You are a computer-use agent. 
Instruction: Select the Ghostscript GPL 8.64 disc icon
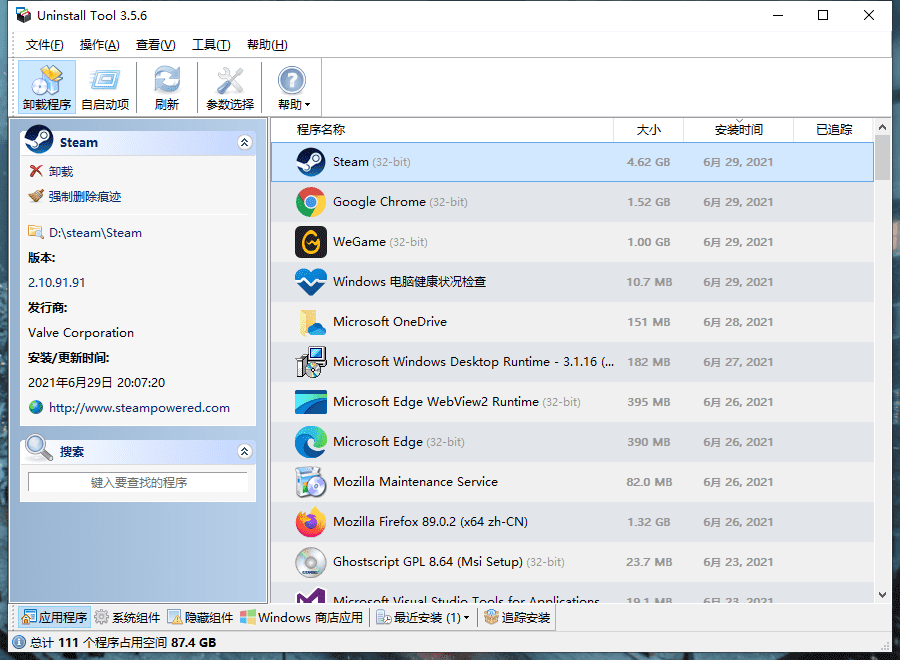(311, 562)
